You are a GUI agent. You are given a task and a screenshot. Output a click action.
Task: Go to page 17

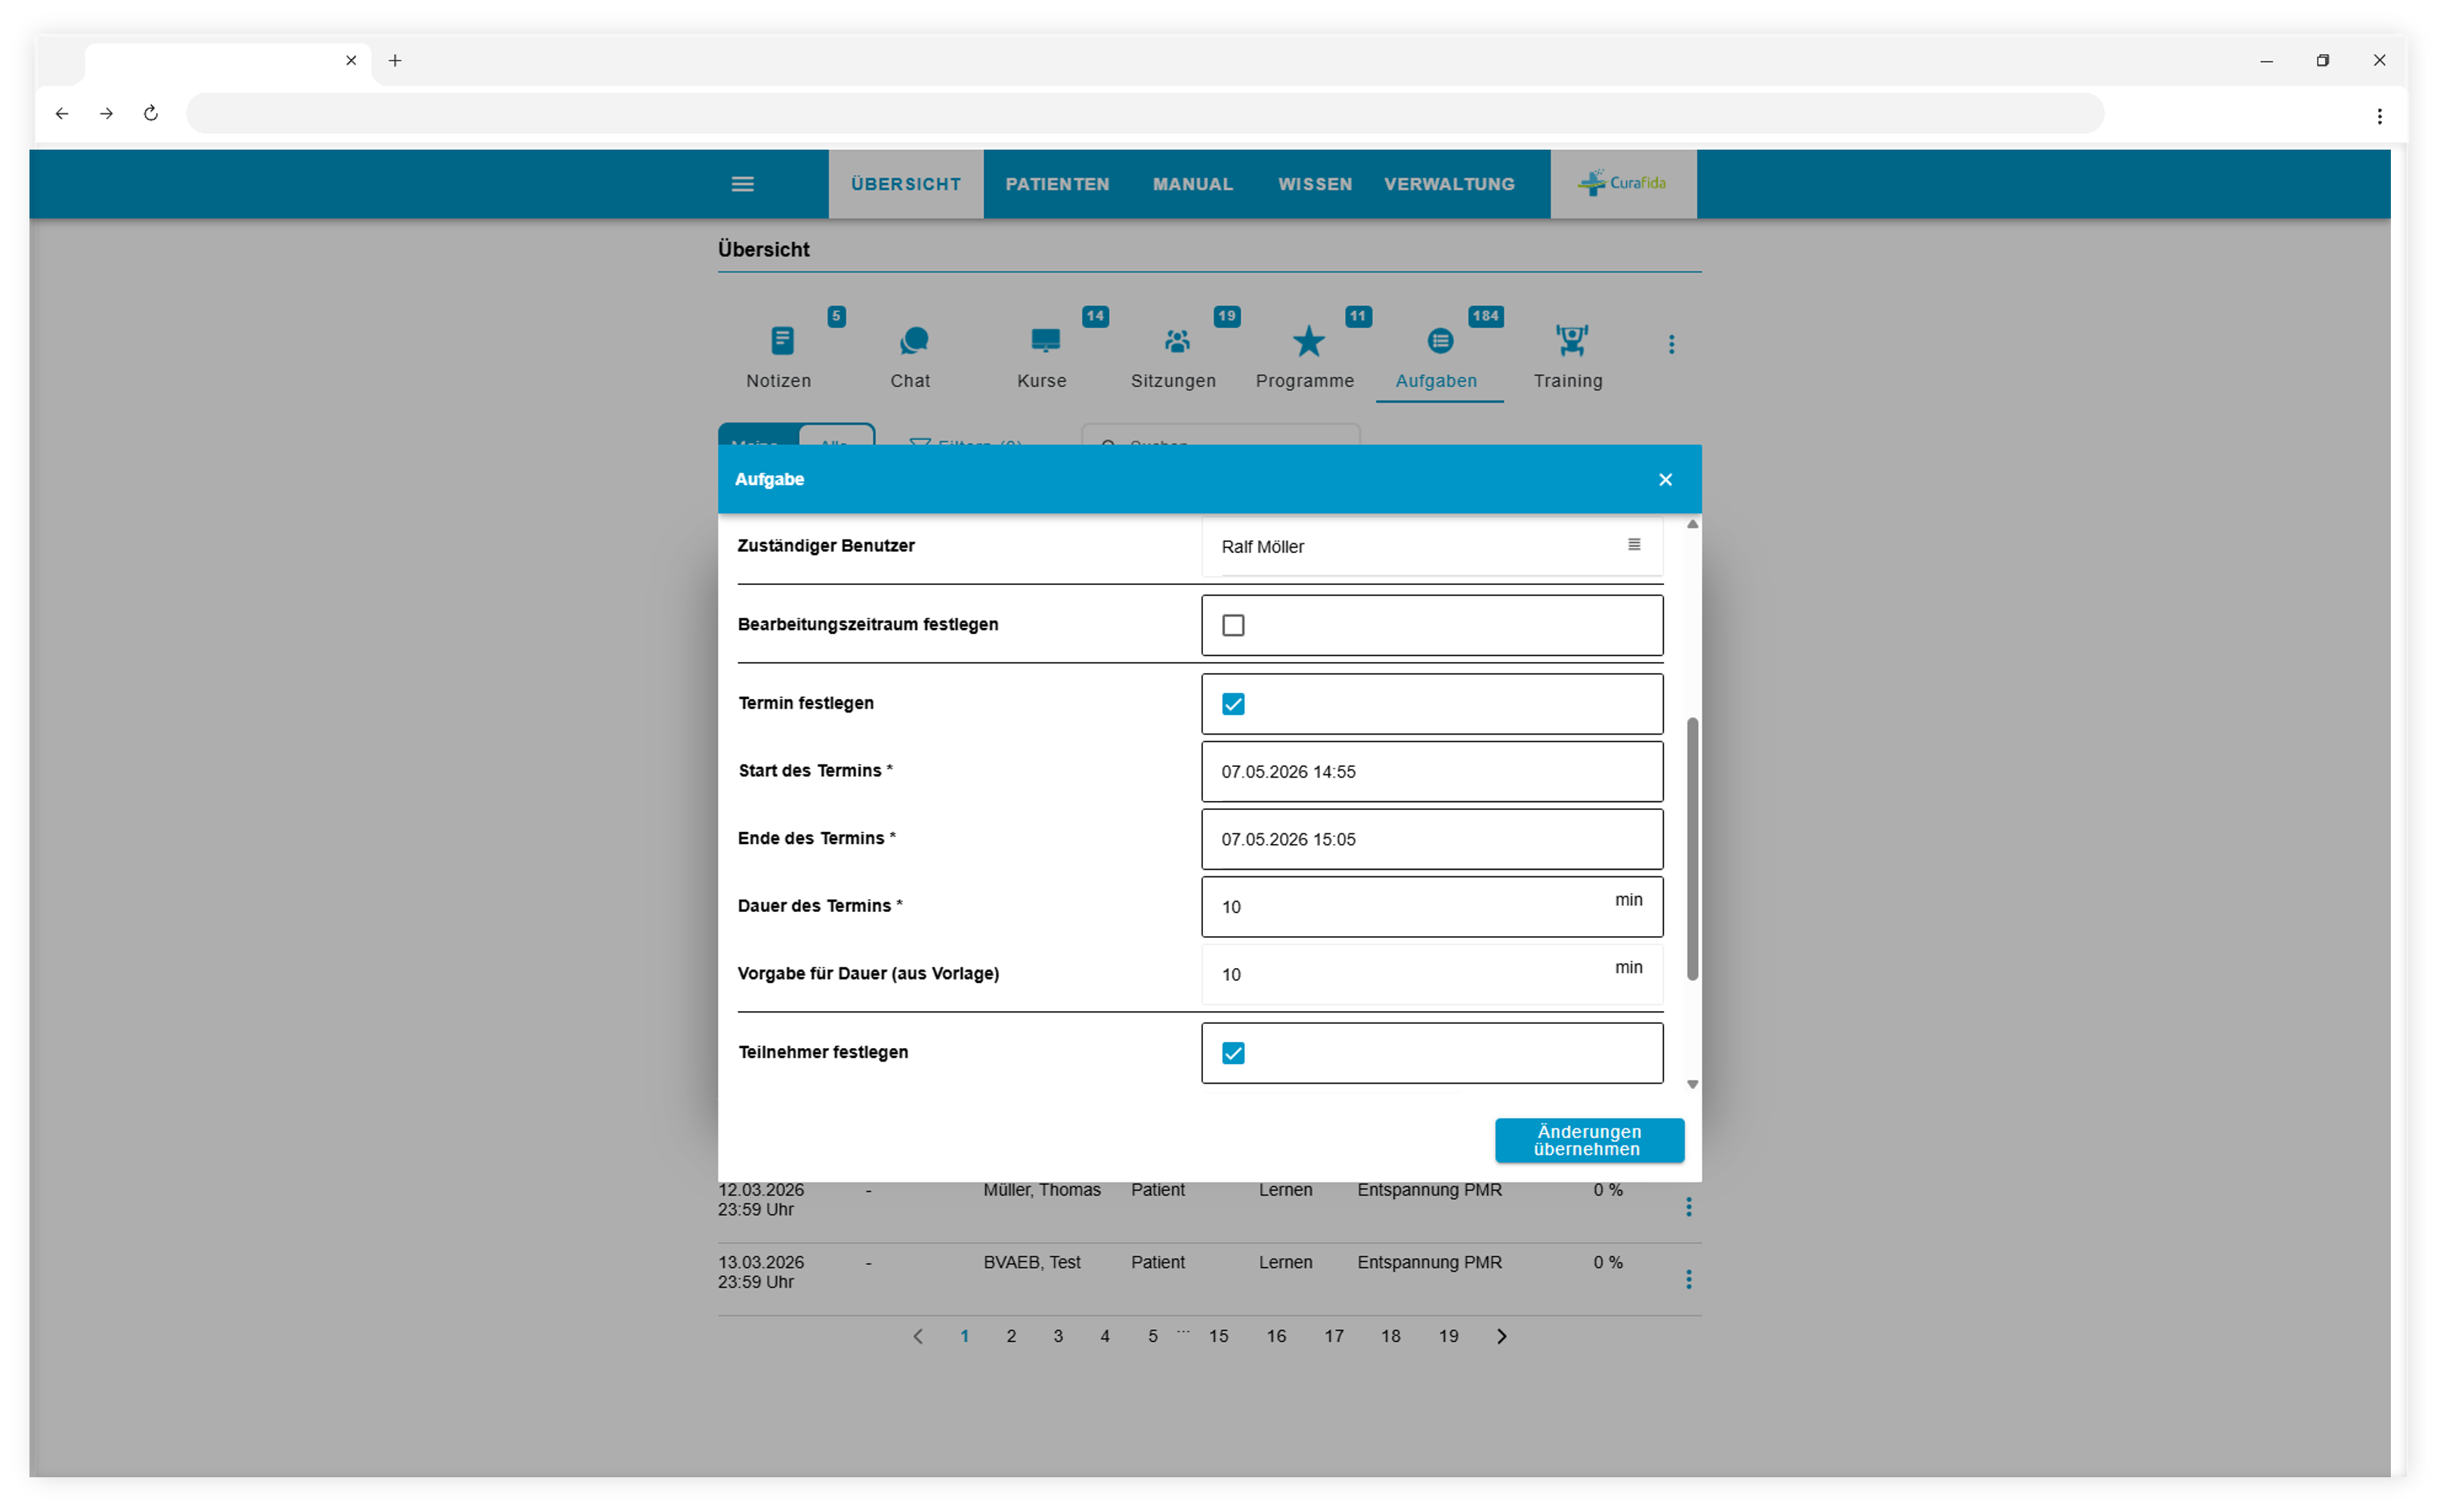click(x=1333, y=1336)
